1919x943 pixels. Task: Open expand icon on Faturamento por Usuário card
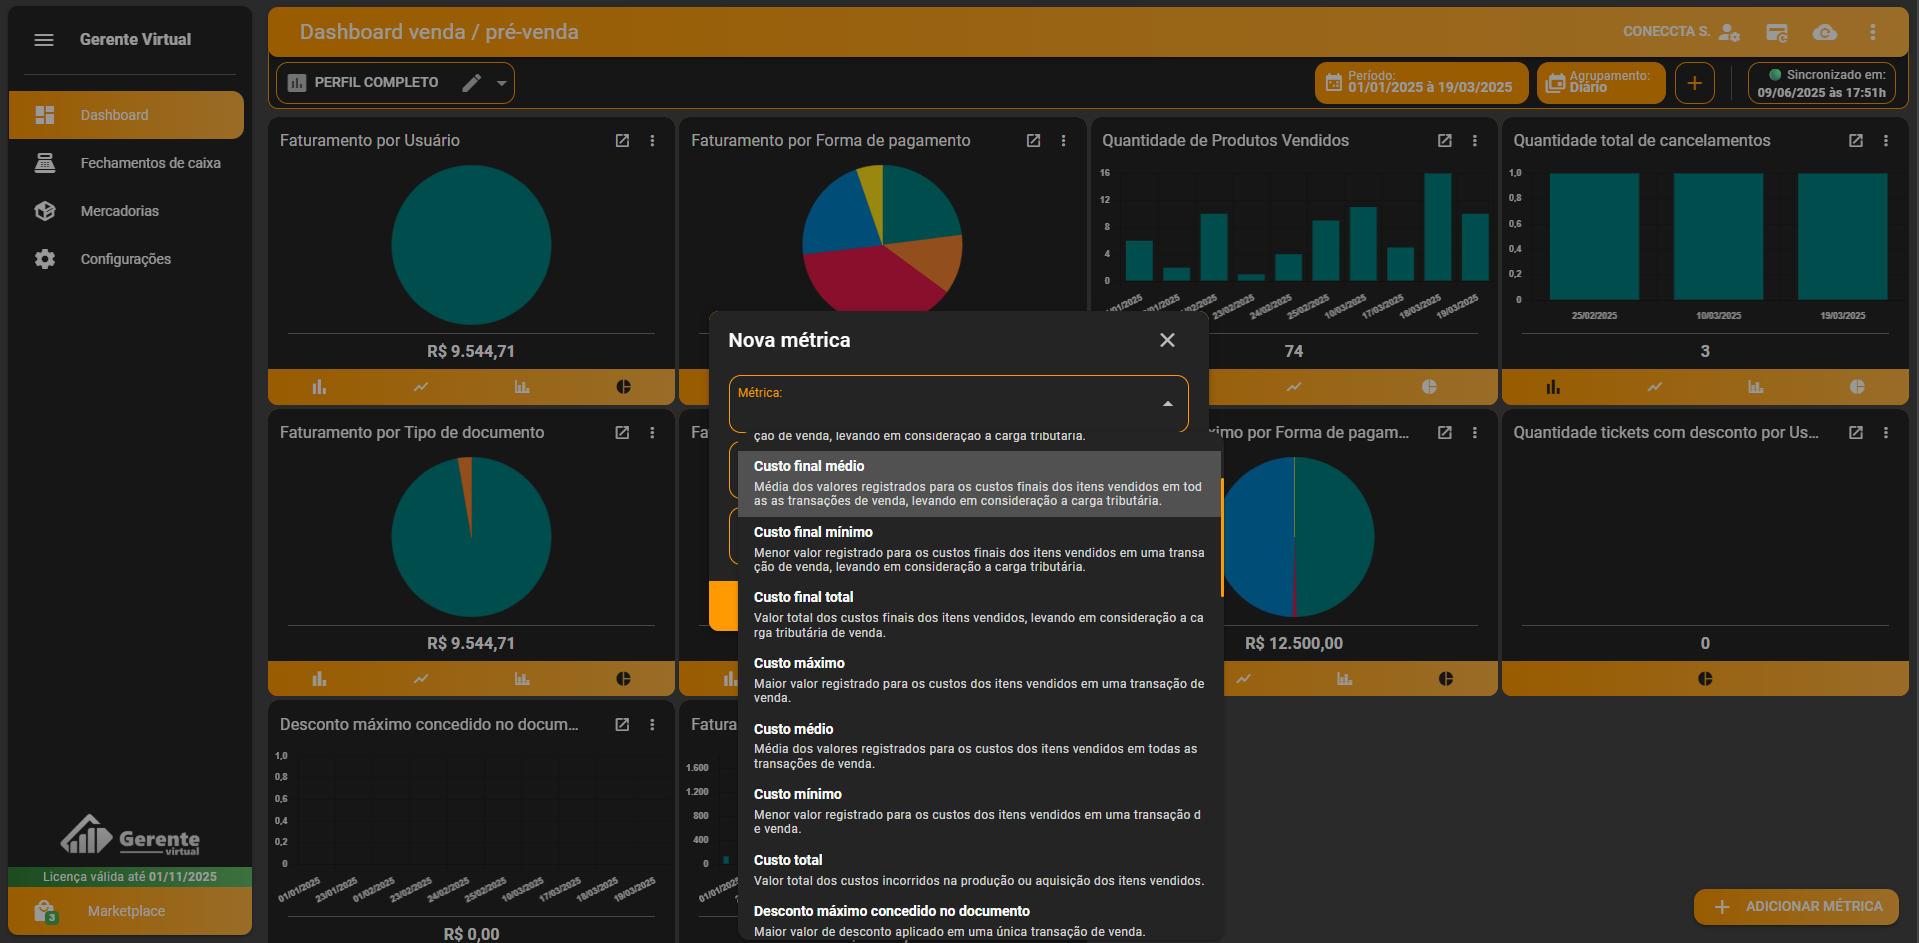tap(622, 141)
